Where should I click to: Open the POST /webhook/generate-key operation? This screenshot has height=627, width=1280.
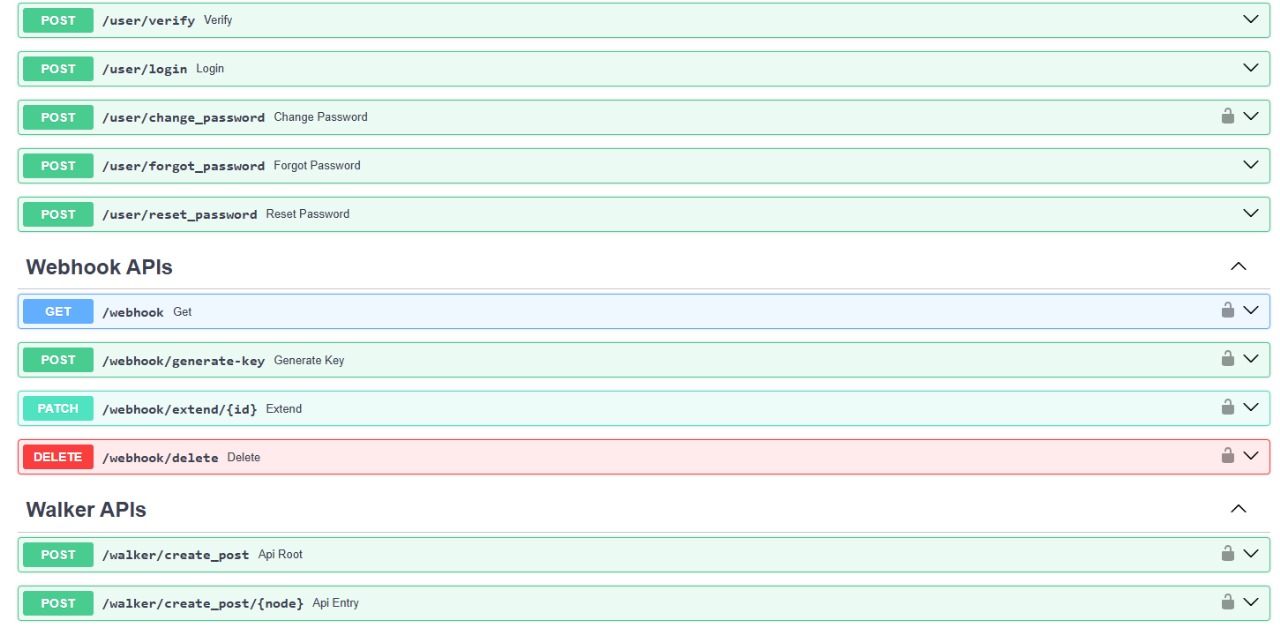(1251, 359)
